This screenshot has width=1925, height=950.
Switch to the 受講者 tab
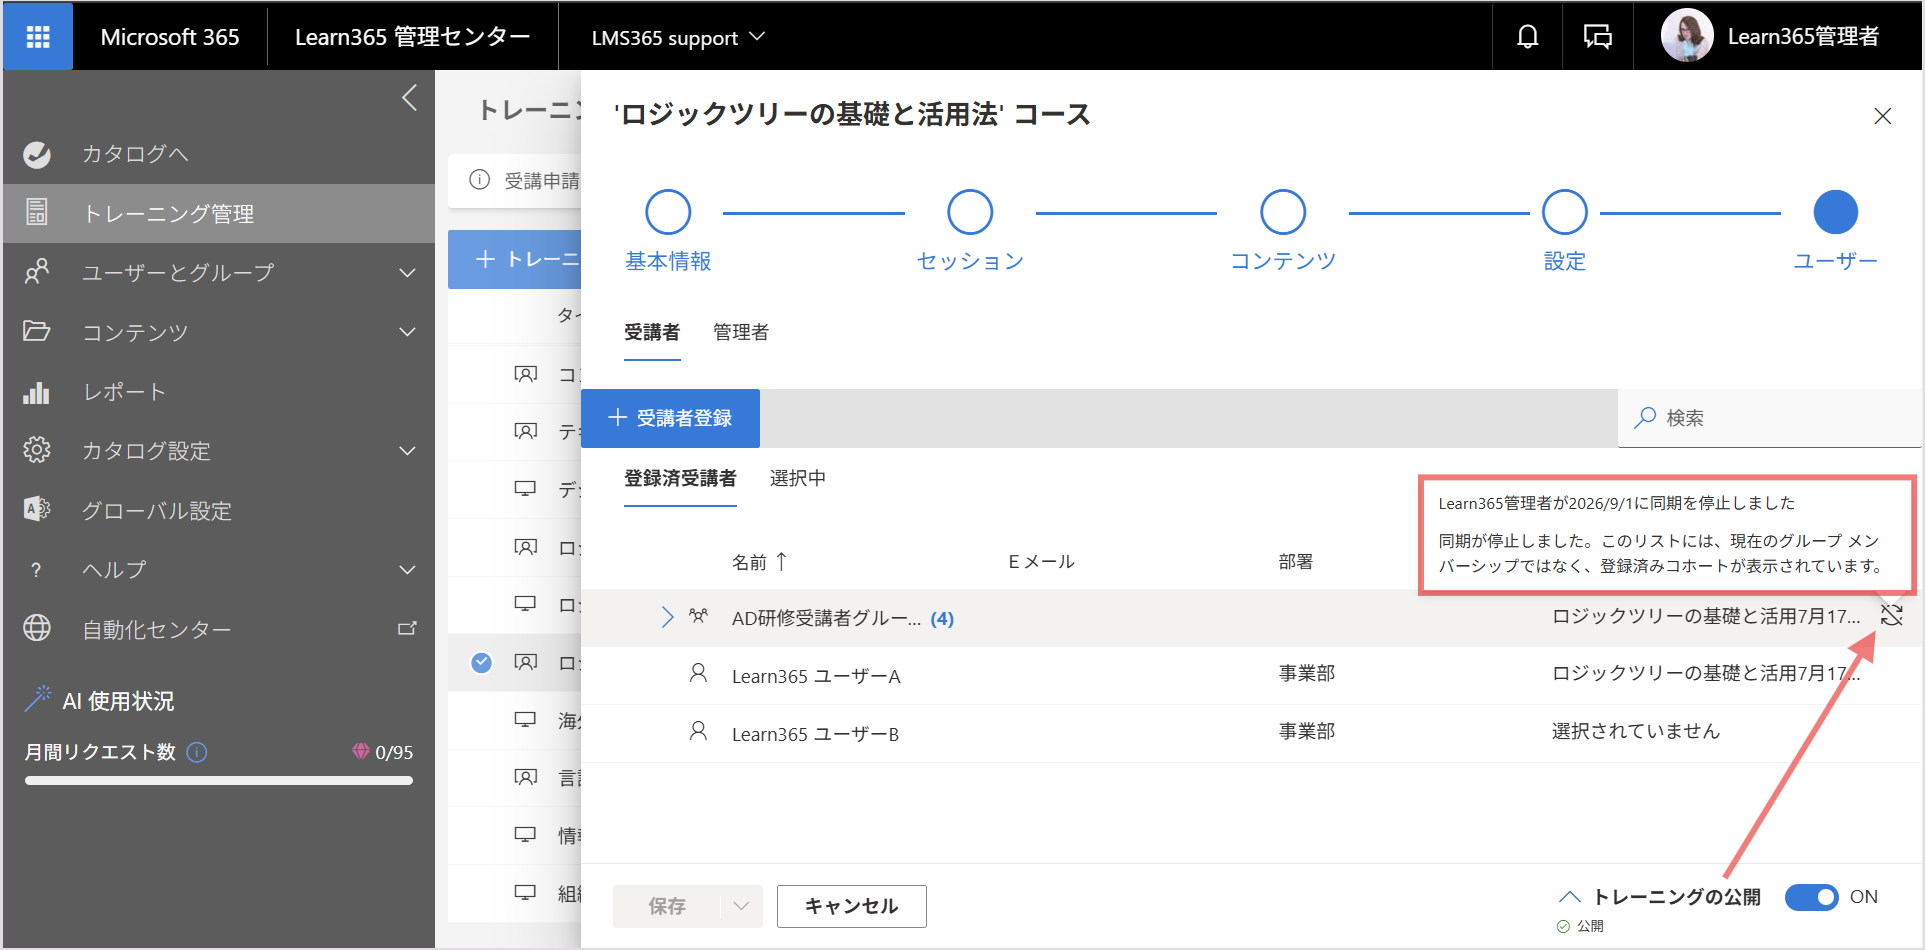[652, 332]
